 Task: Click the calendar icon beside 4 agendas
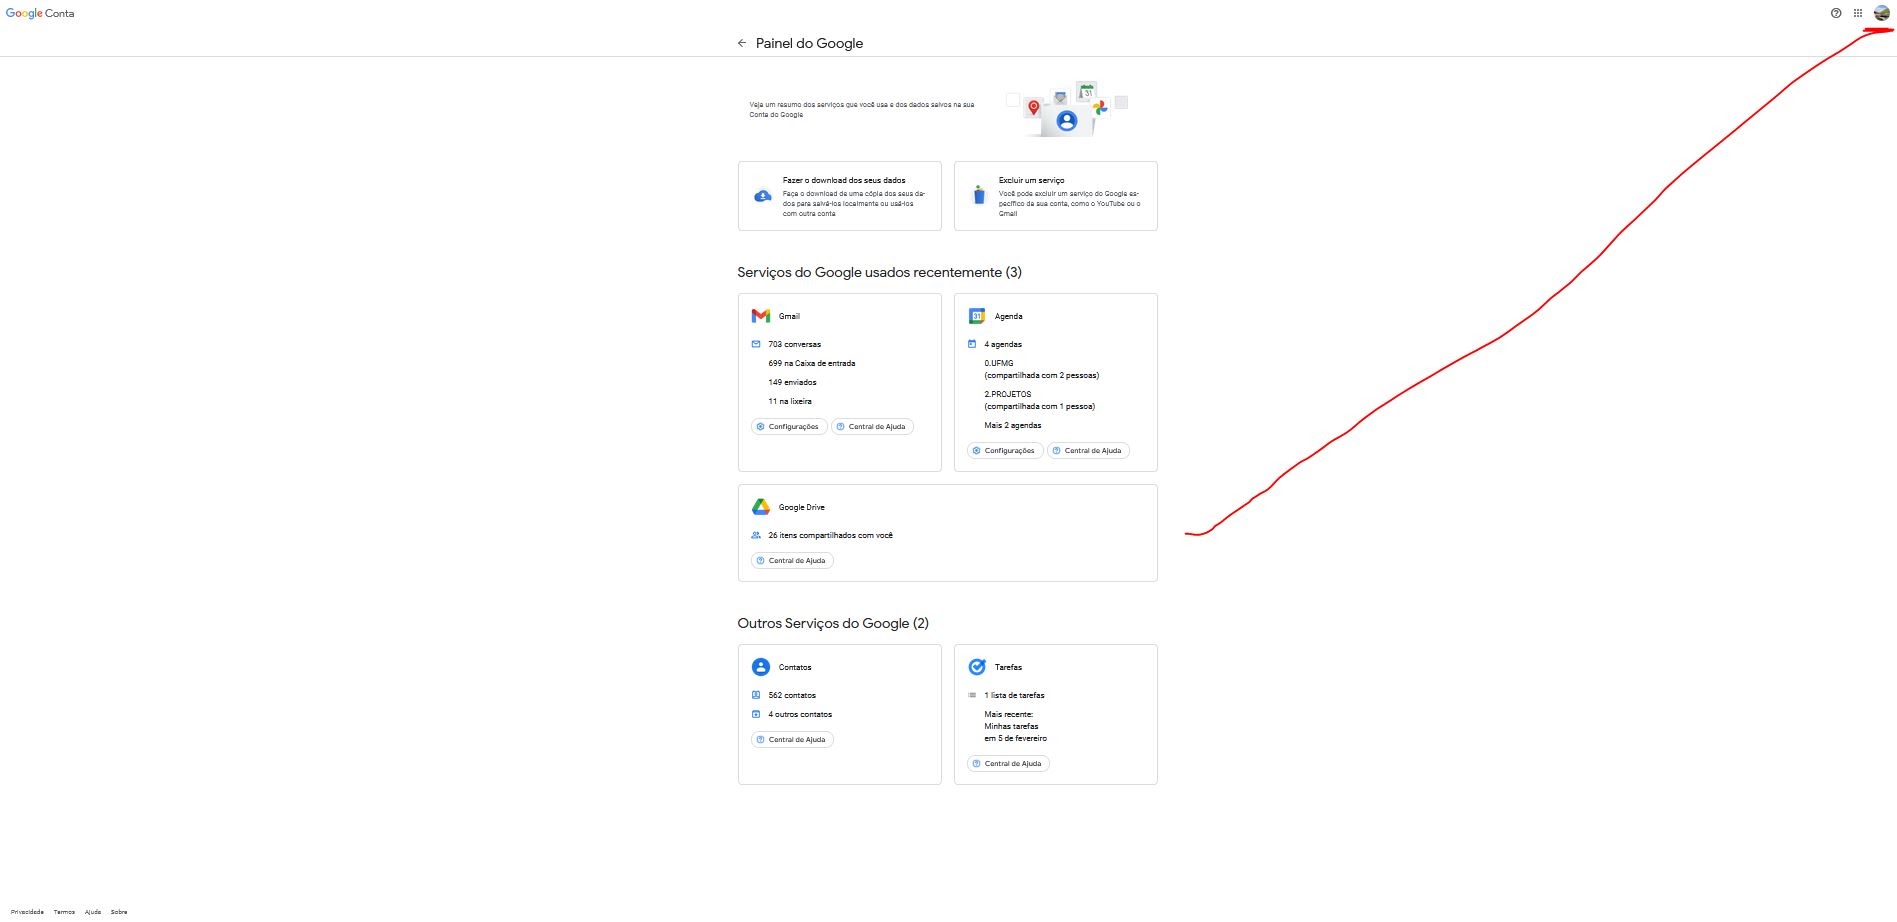[x=972, y=344]
